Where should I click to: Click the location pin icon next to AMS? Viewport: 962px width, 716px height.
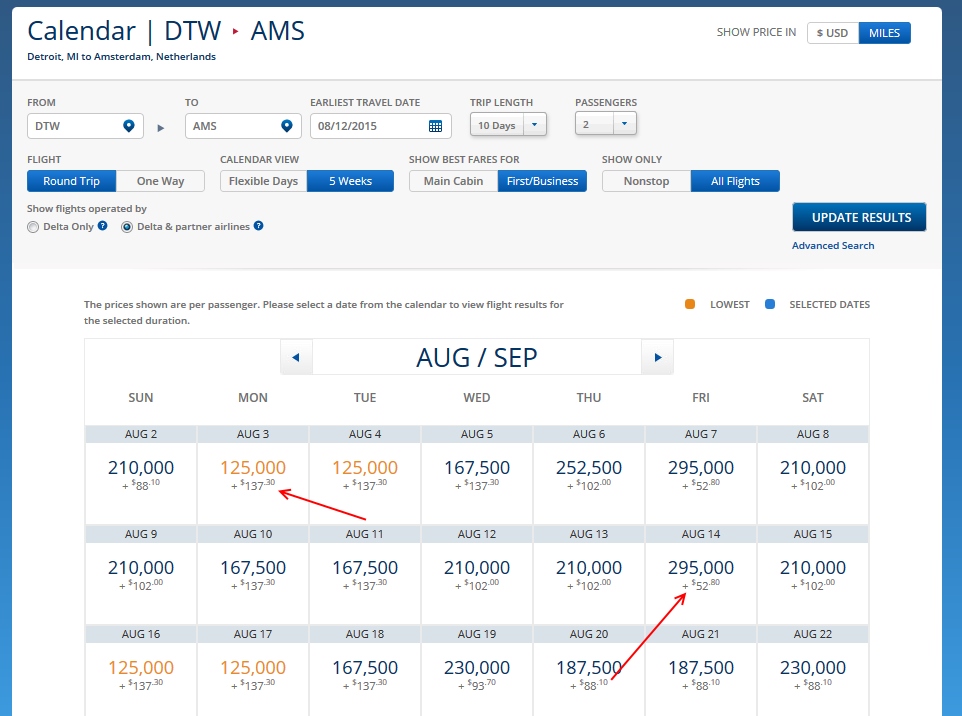287,124
